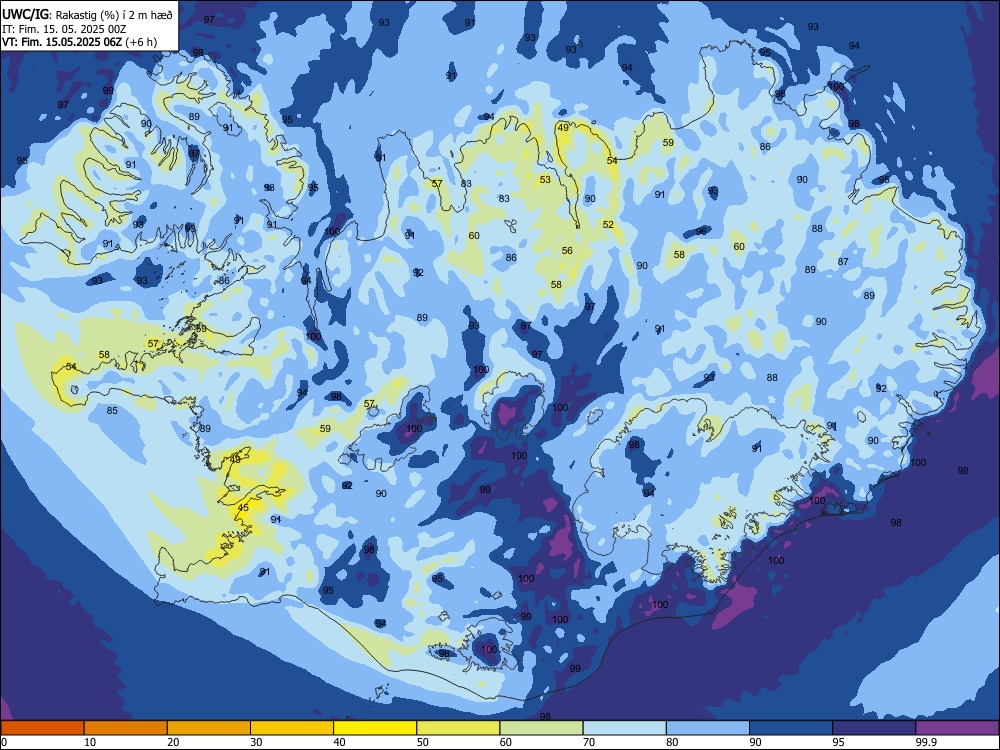This screenshot has height=750, width=1000.
Task: Click the '99.9' legend scale label
Action: click(x=926, y=742)
